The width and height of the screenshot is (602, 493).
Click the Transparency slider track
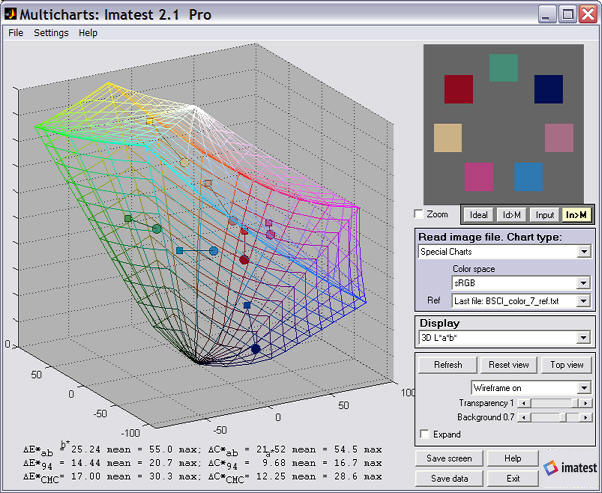554,403
